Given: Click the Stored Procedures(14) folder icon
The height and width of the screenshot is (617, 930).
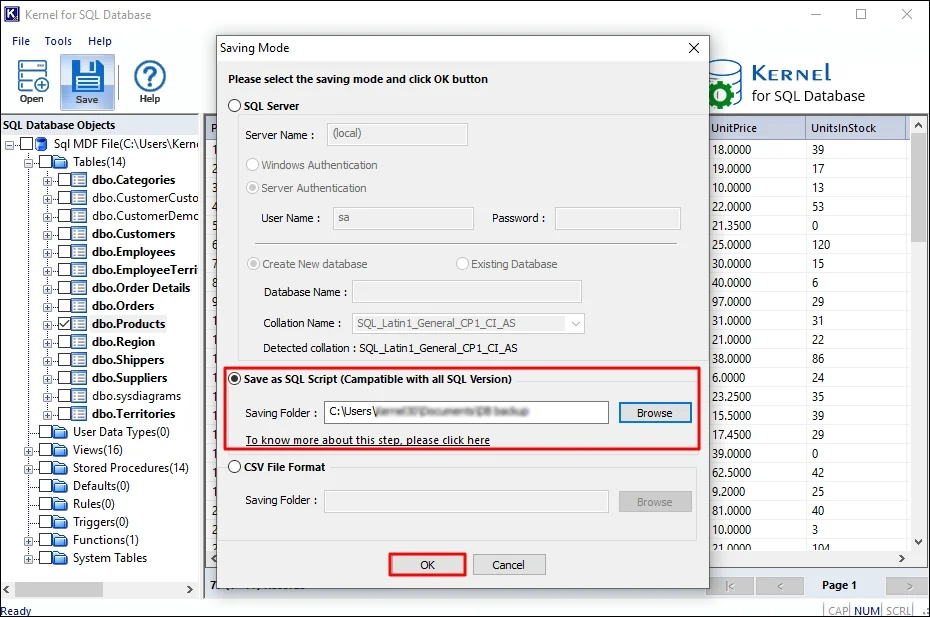Looking at the screenshot, I should [60, 468].
